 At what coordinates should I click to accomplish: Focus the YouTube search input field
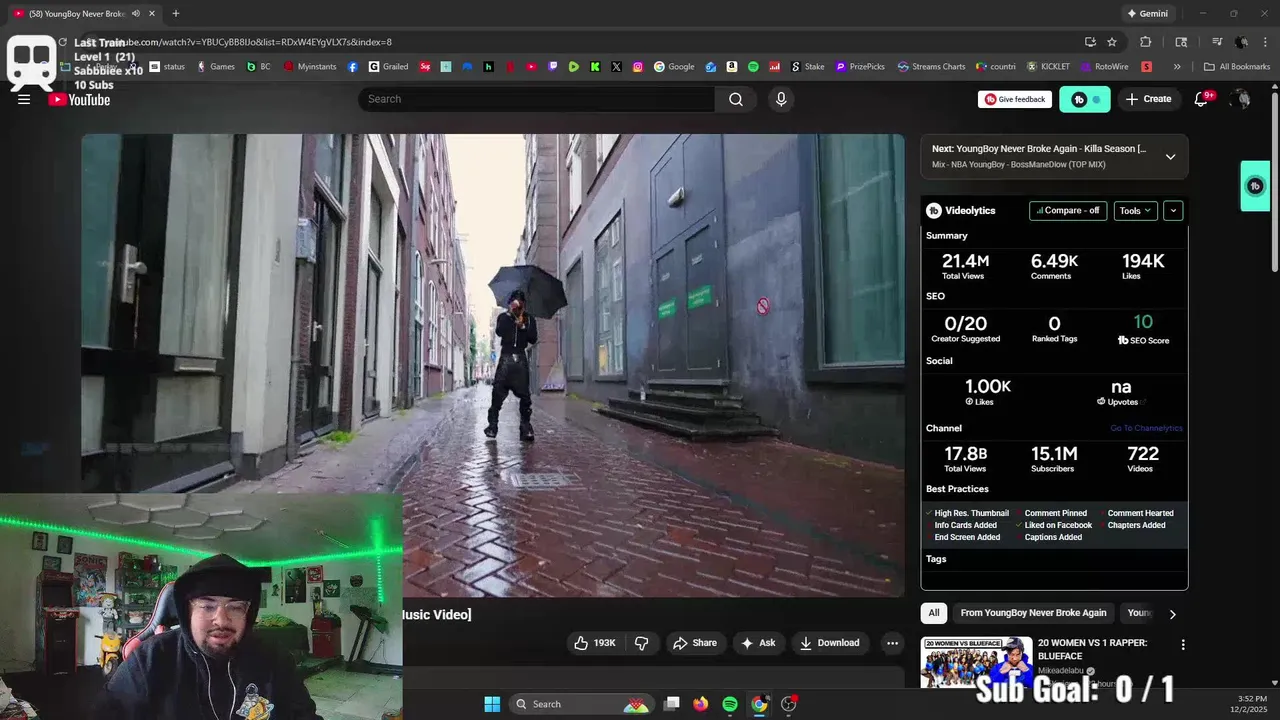(x=537, y=99)
